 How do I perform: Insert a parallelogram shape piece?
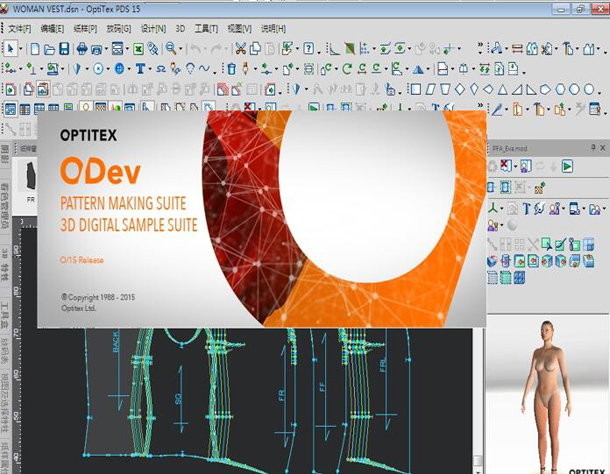pos(430,90)
